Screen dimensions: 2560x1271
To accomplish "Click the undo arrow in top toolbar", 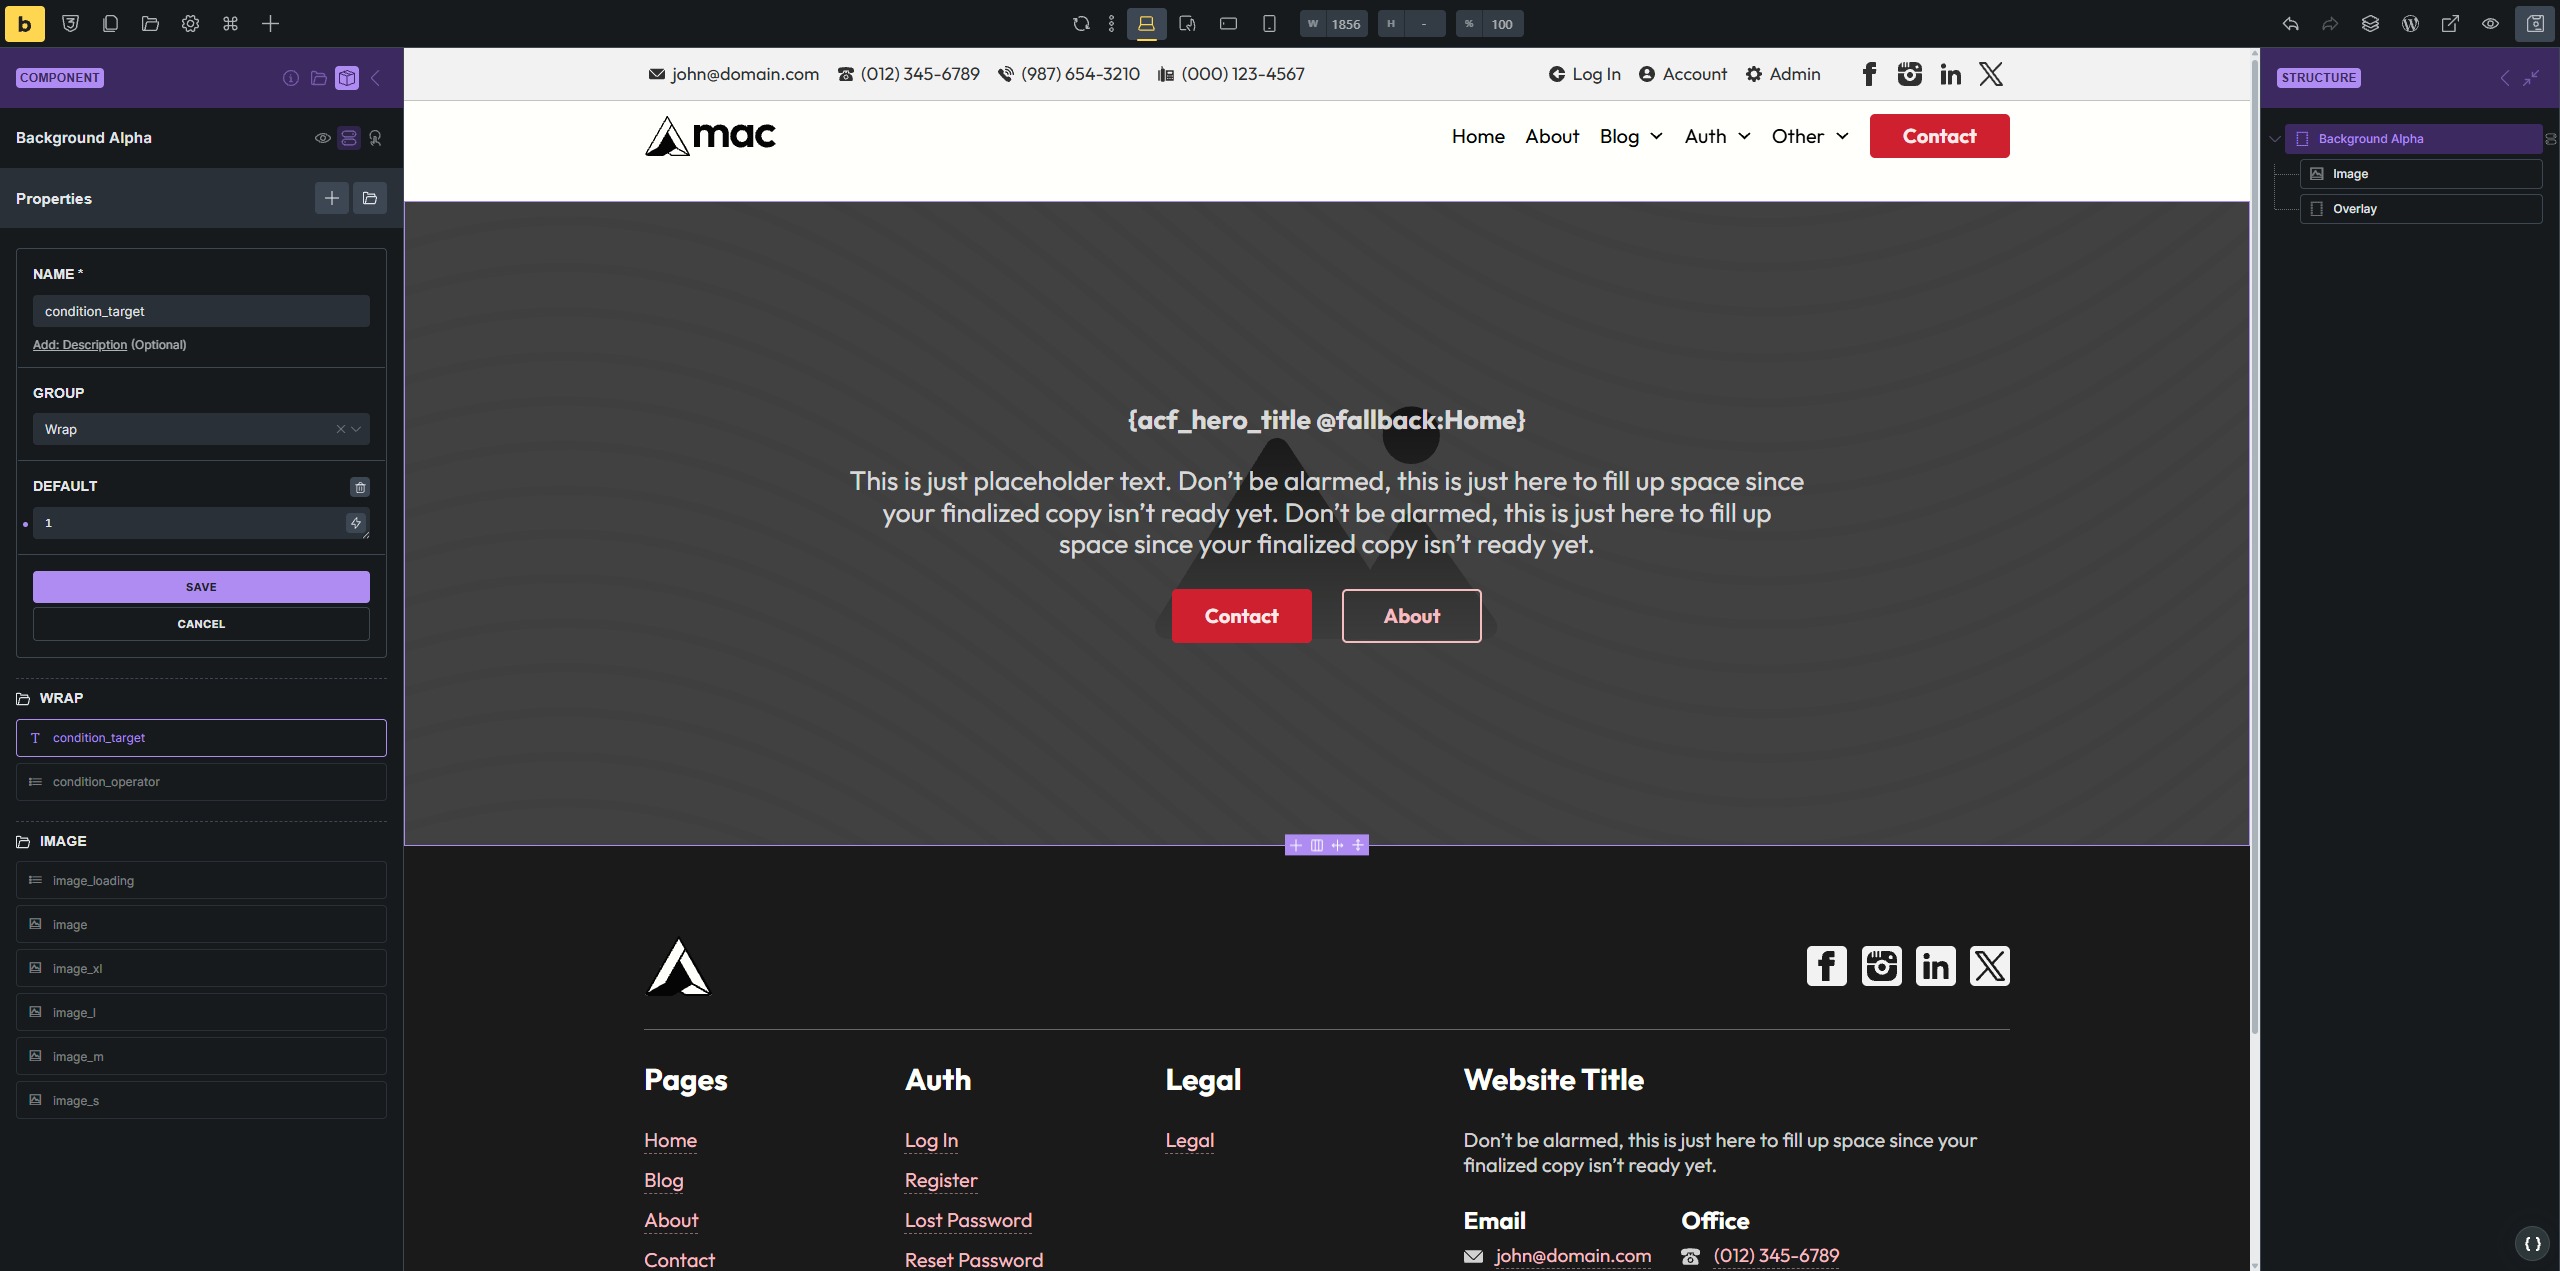I will click(x=2290, y=24).
